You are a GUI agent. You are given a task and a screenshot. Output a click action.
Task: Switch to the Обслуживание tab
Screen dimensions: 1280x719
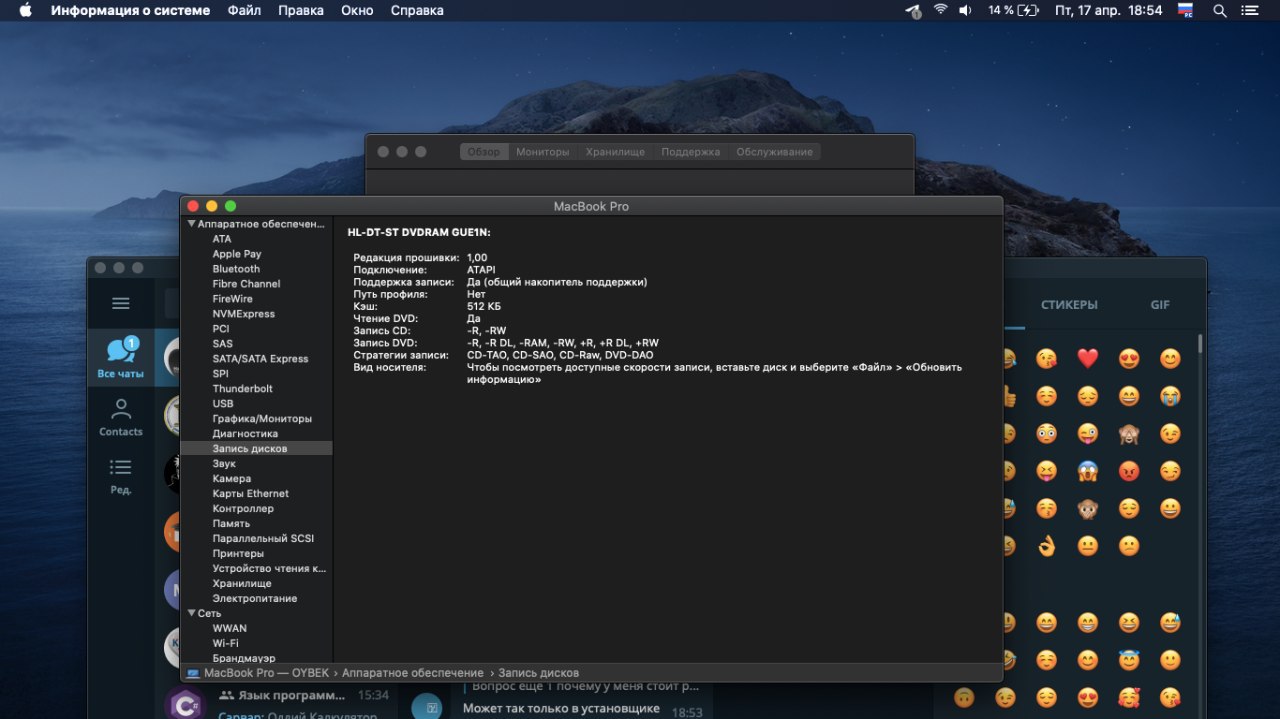tap(775, 152)
